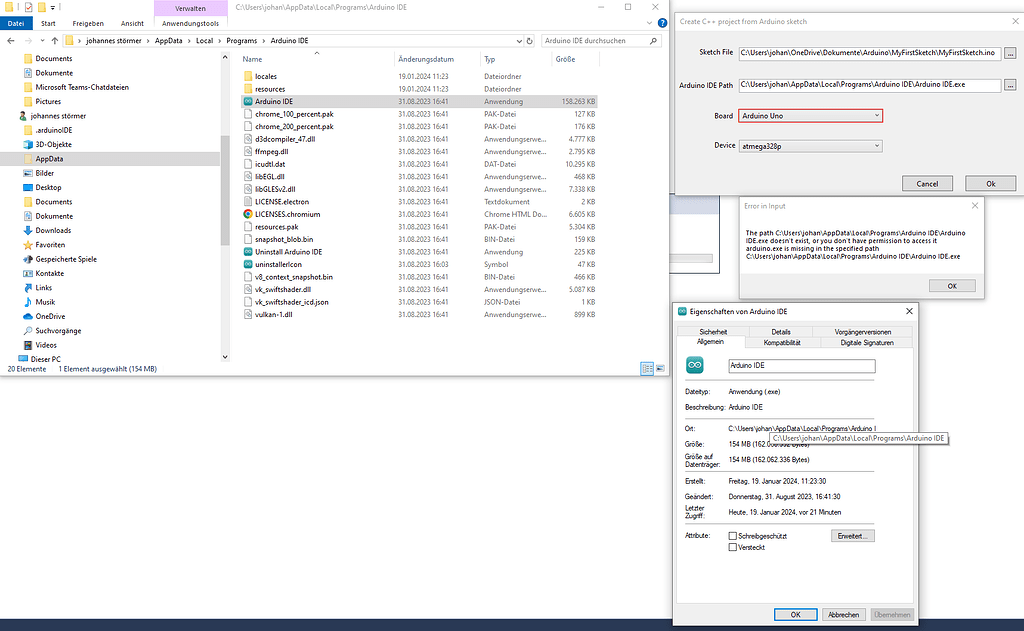Click the Programs breadcrumb in address bar

coord(242,40)
